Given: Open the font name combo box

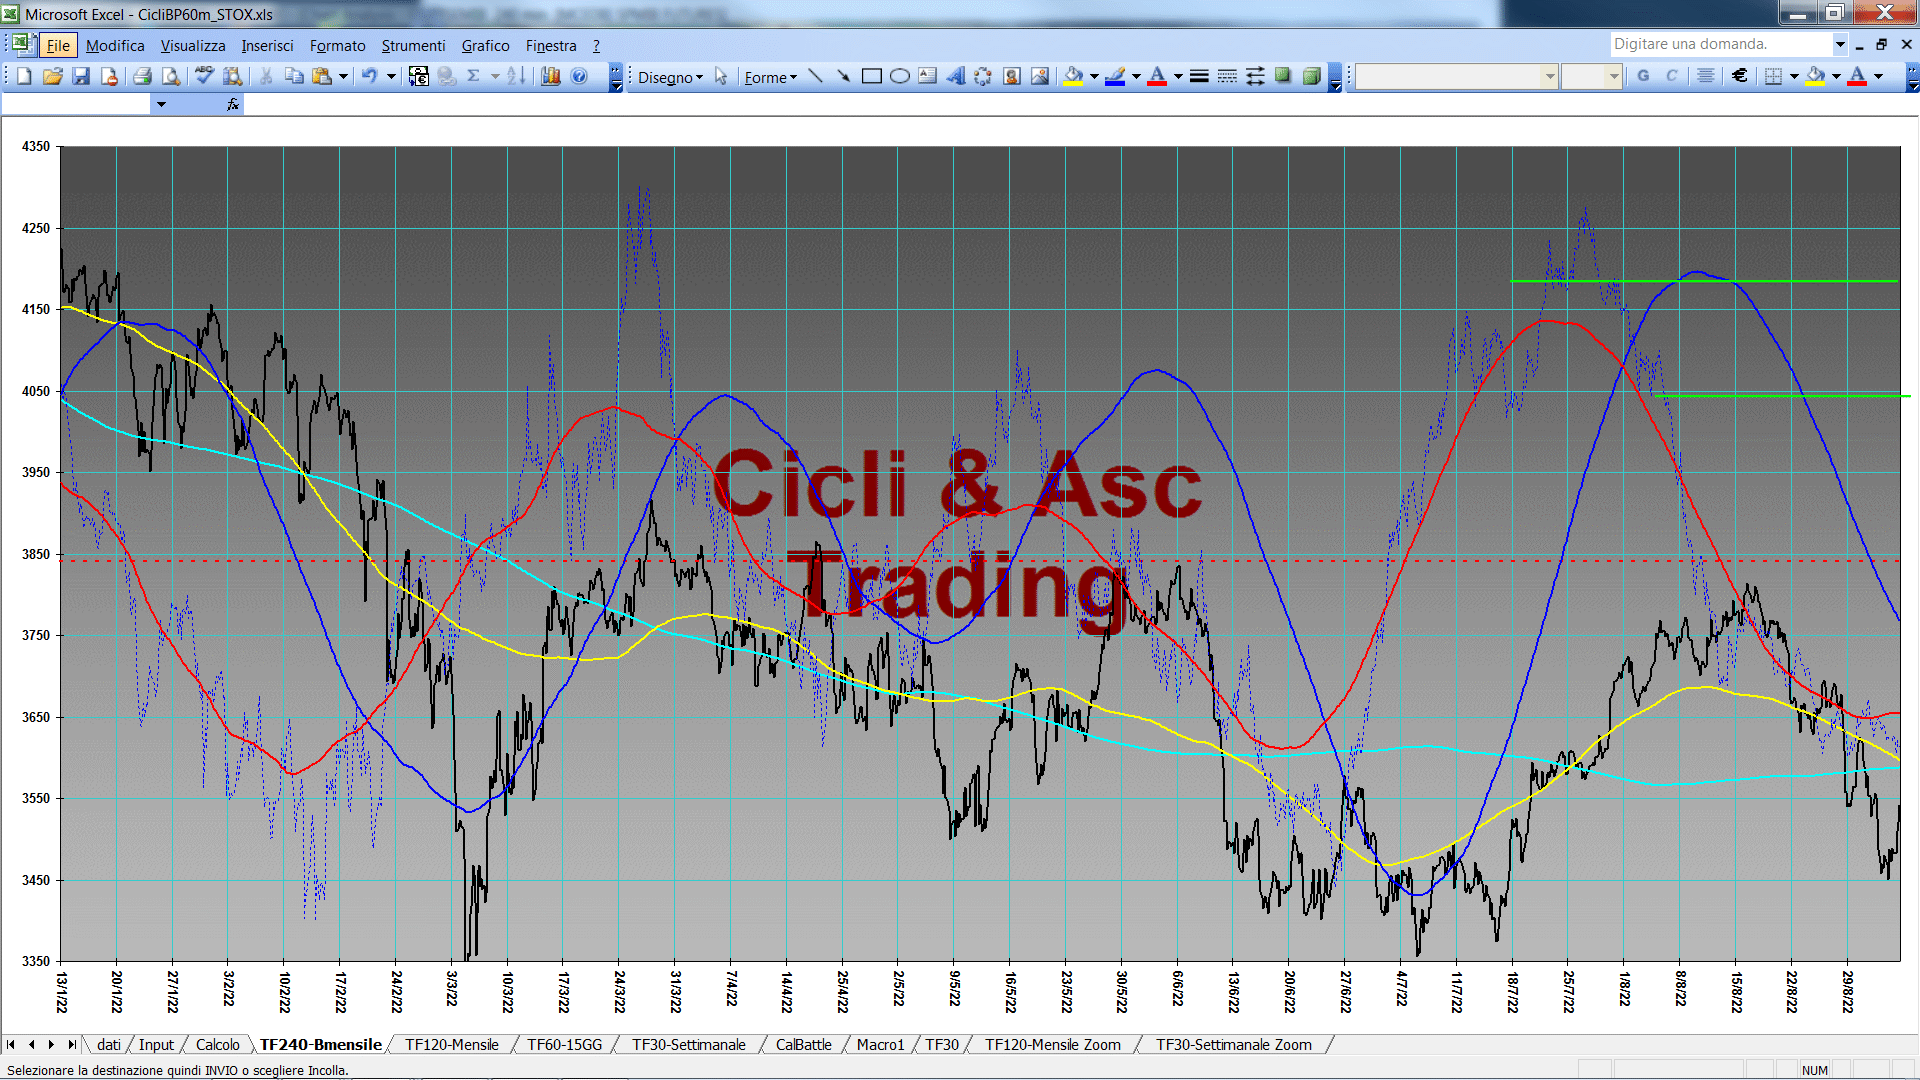Looking at the screenshot, I should coord(1457,76).
